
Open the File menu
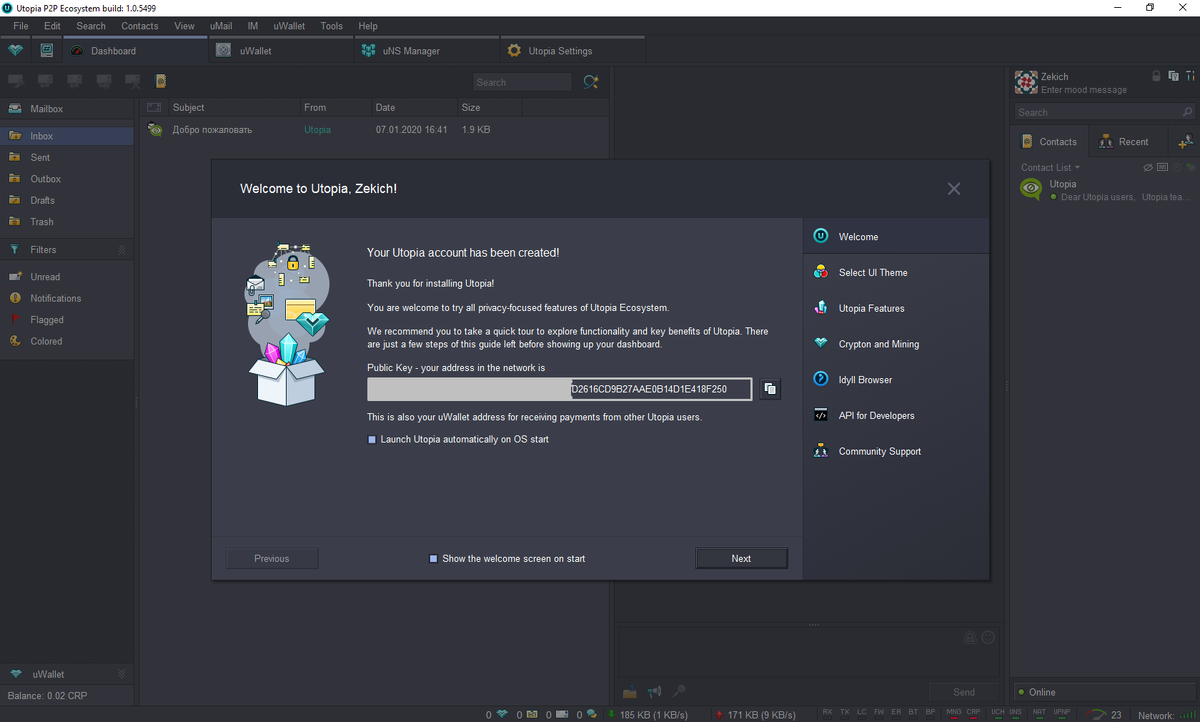[x=21, y=26]
